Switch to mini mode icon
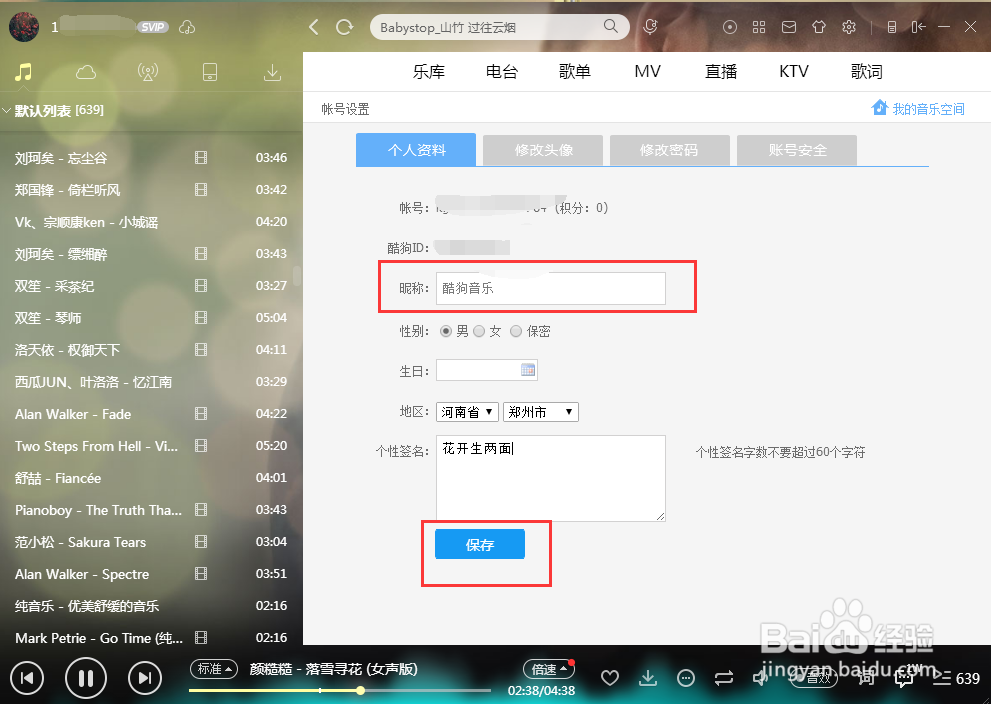The width and height of the screenshot is (991, 704). [918, 27]
